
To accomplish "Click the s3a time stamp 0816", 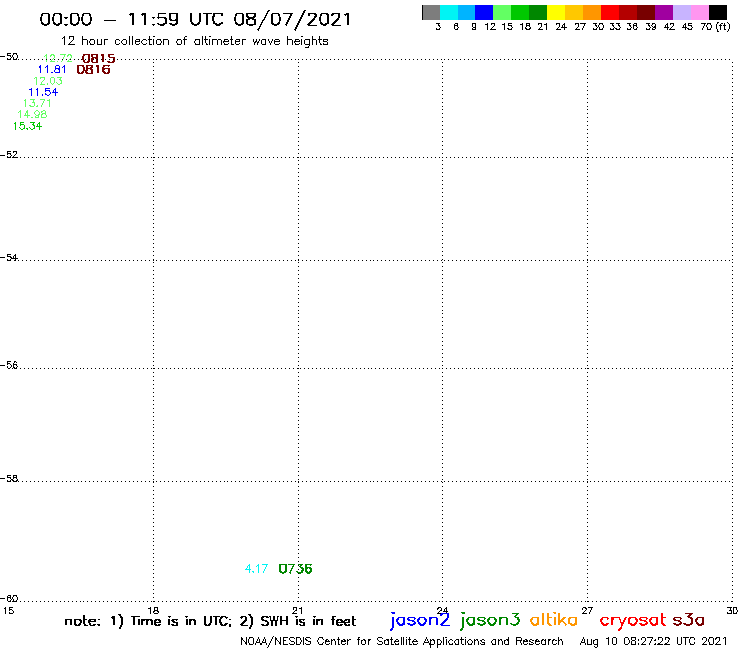I will pos(93,69).
